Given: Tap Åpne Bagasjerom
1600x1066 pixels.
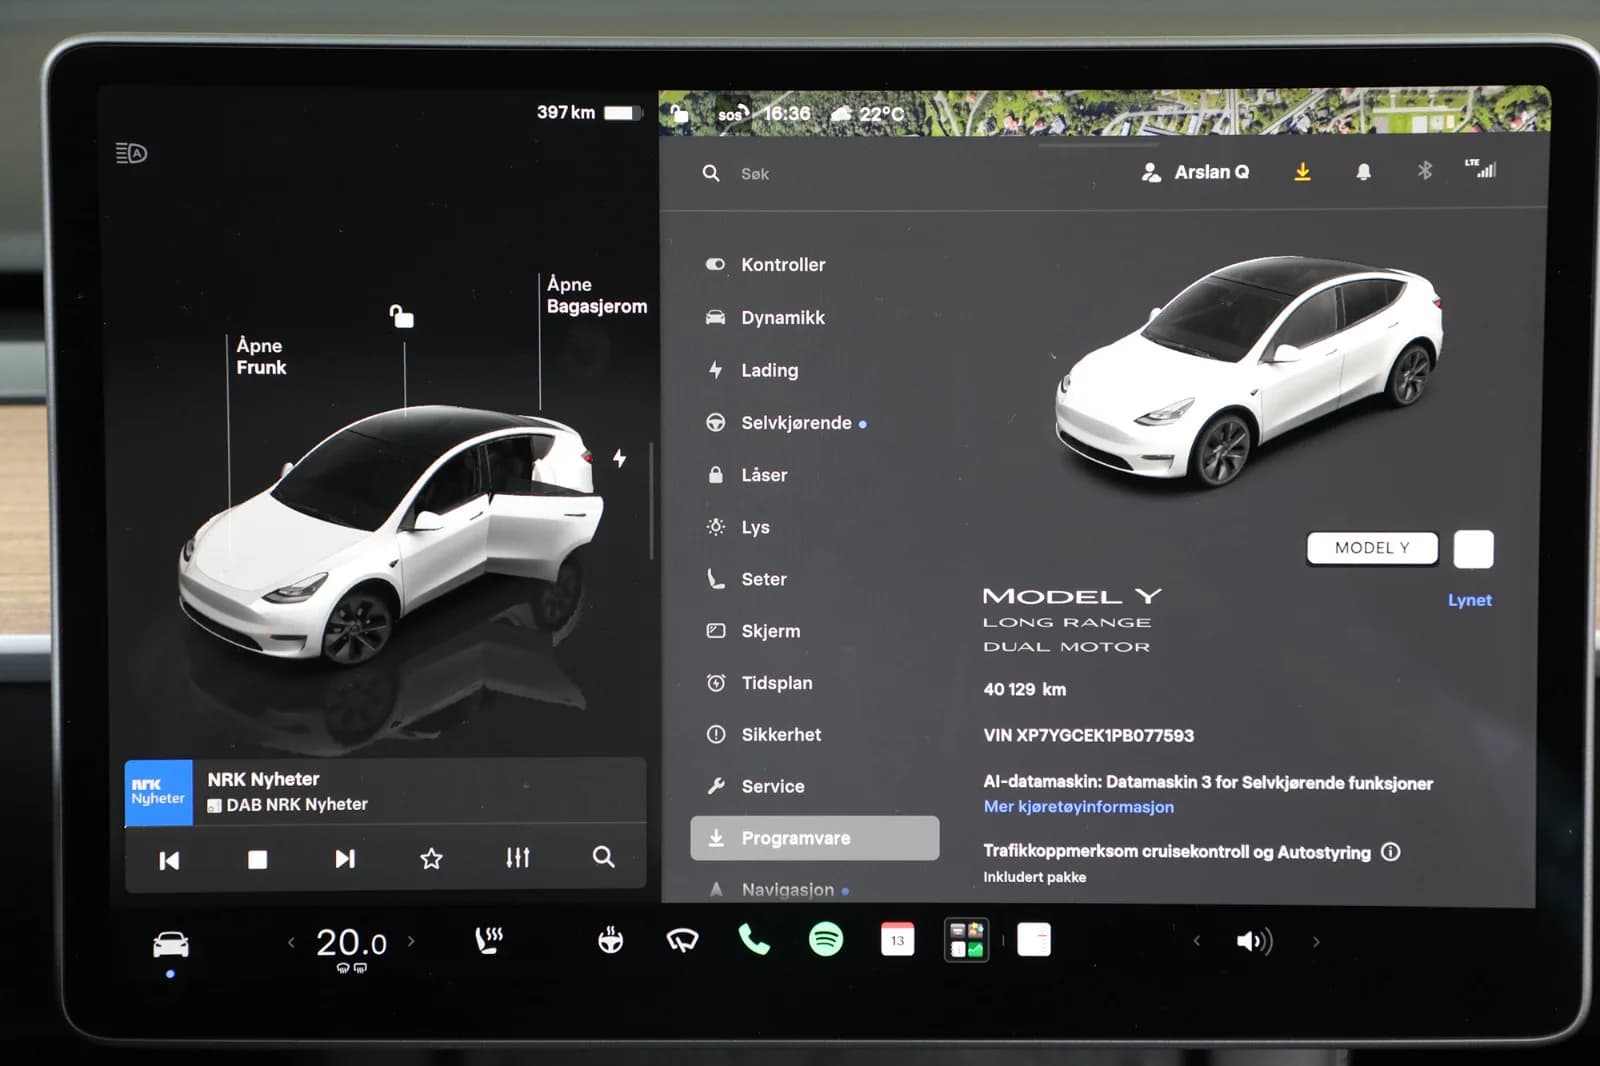Looking at the screenshot, I should coord(597,295).
